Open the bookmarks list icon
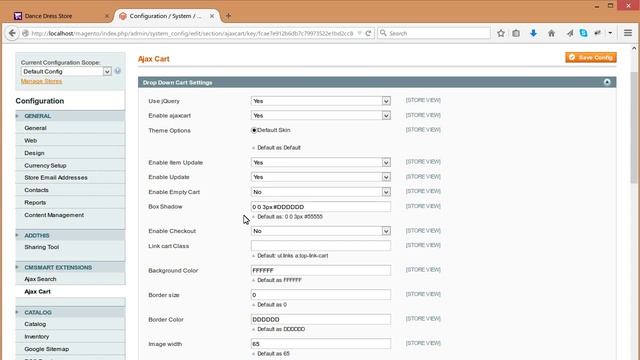Image resolution: width=640 pixels, height=360 pixels. click(x=516, y=33)
